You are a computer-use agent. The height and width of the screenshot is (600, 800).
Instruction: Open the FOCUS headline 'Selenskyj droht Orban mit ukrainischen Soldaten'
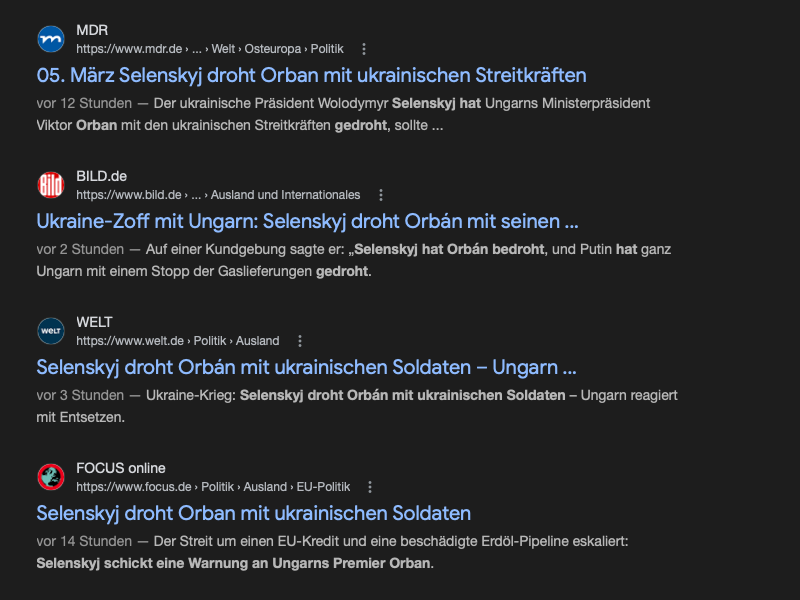tap(253, 513)
